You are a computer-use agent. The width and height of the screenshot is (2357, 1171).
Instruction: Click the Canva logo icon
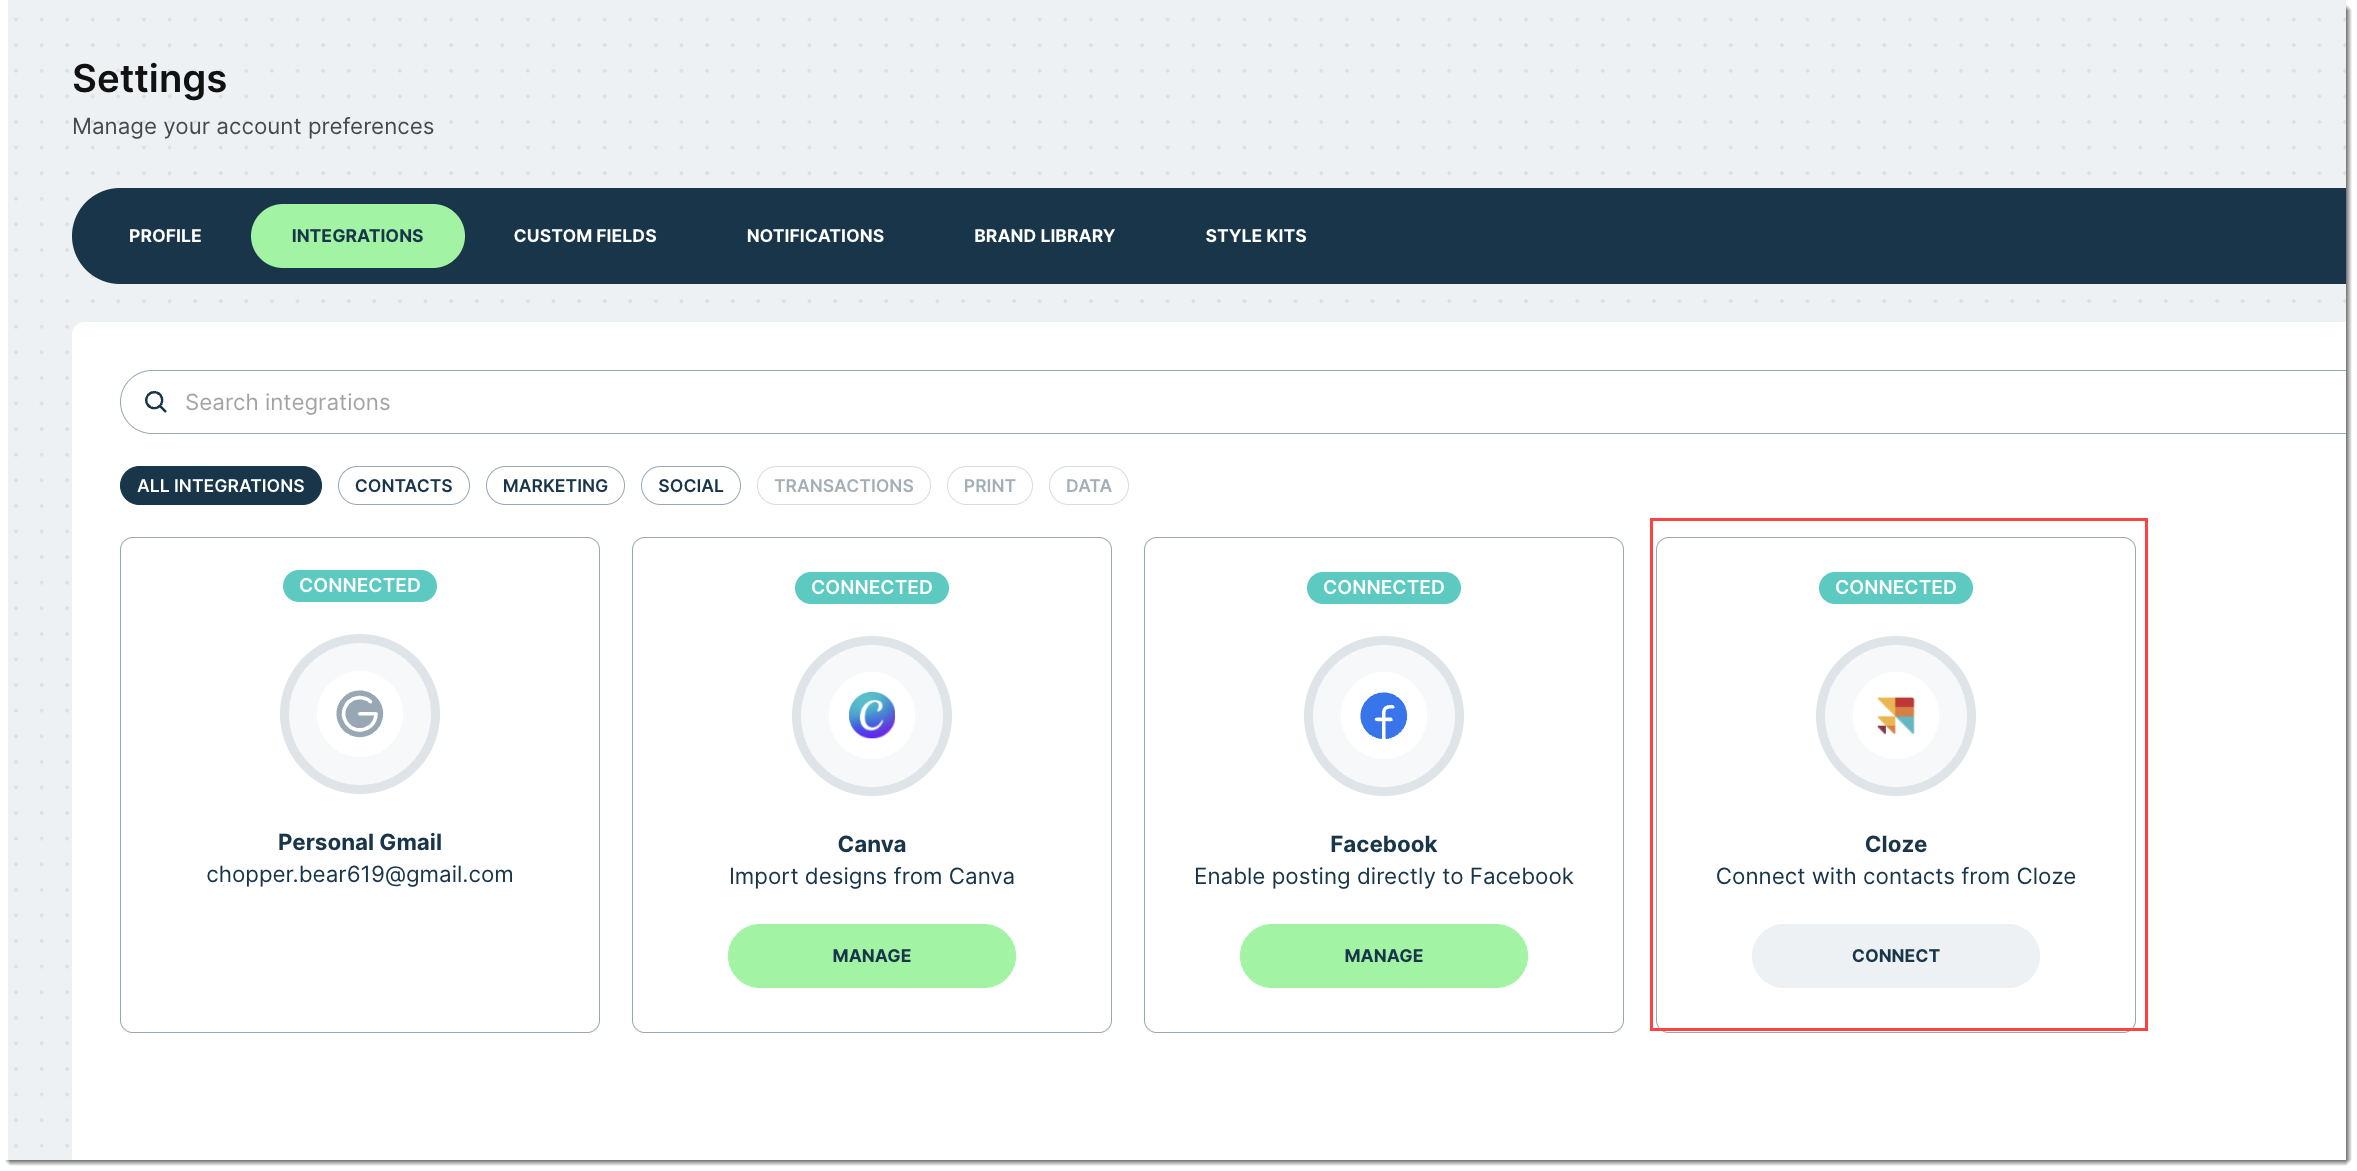point(872,716)
